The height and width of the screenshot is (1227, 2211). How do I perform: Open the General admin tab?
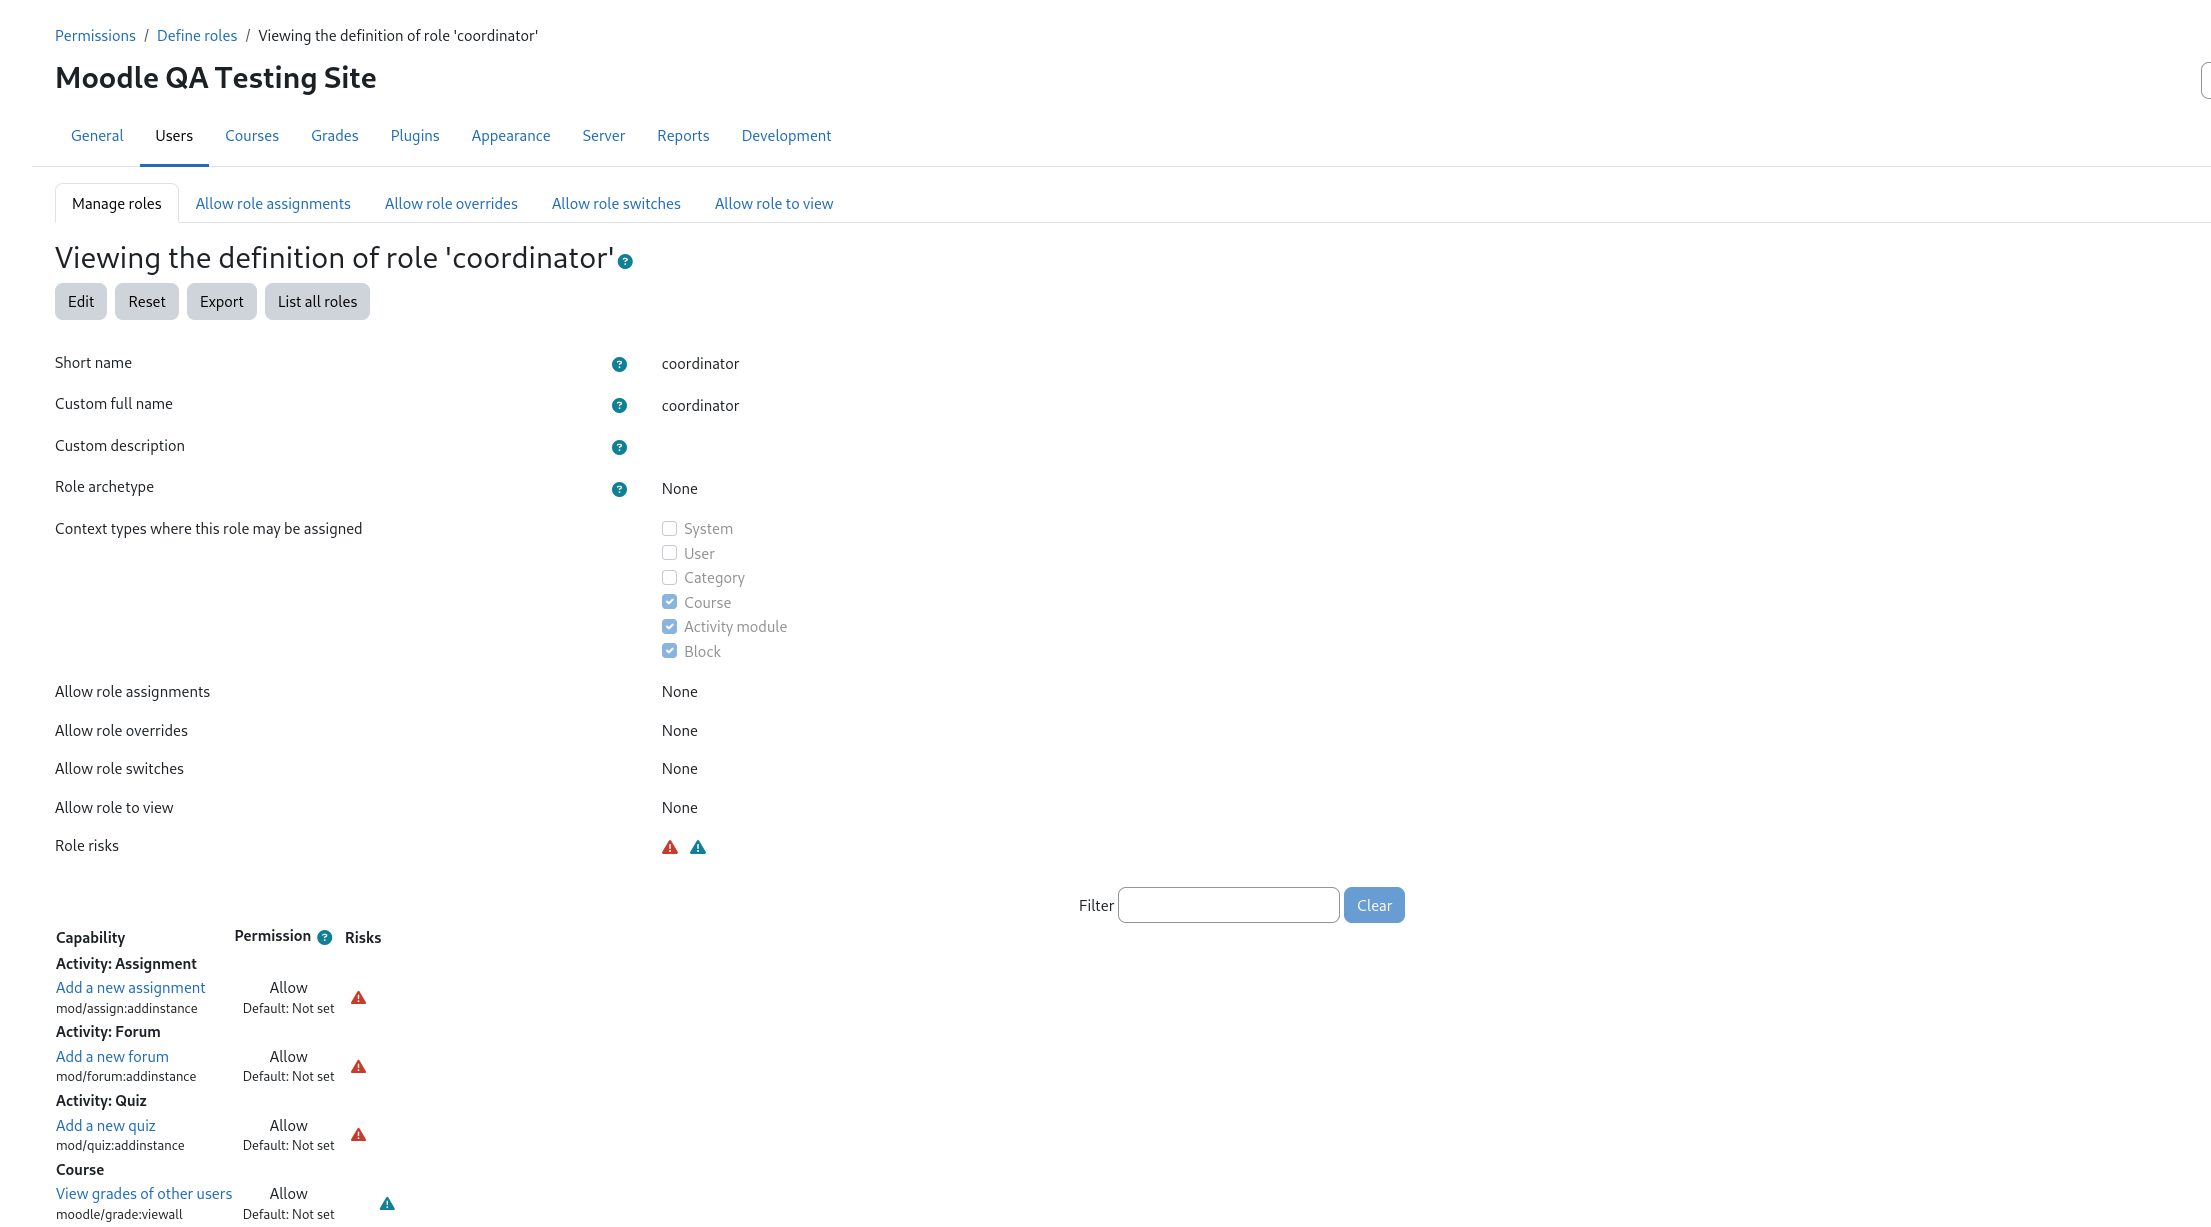pyautogui.click(x=97, y=136)
